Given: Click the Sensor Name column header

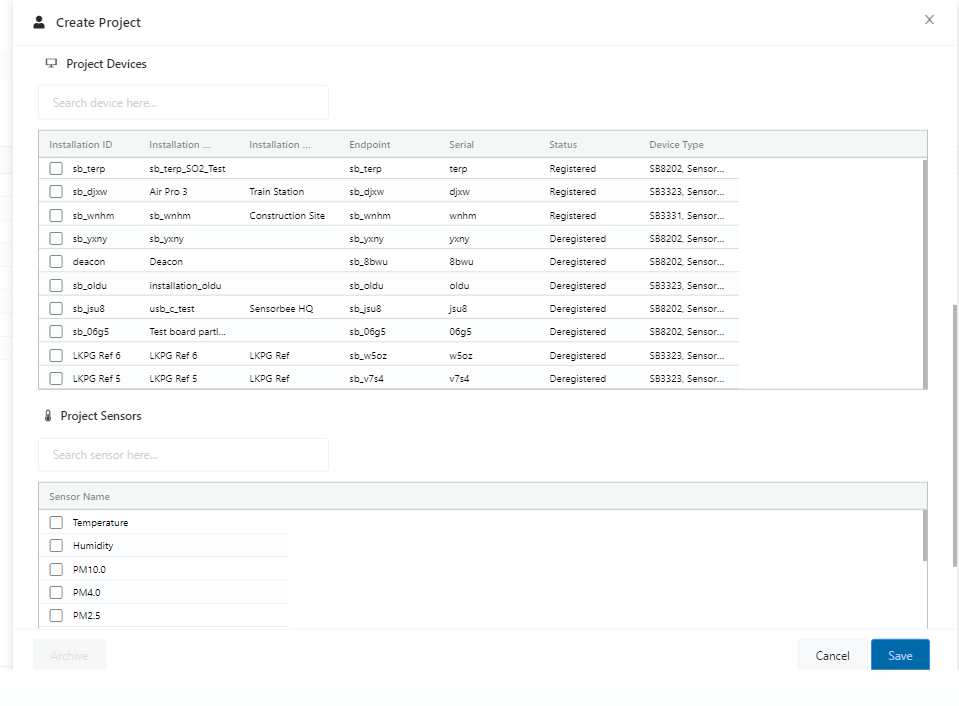Looking at the screenshot, I should click(x=80, y=497).
